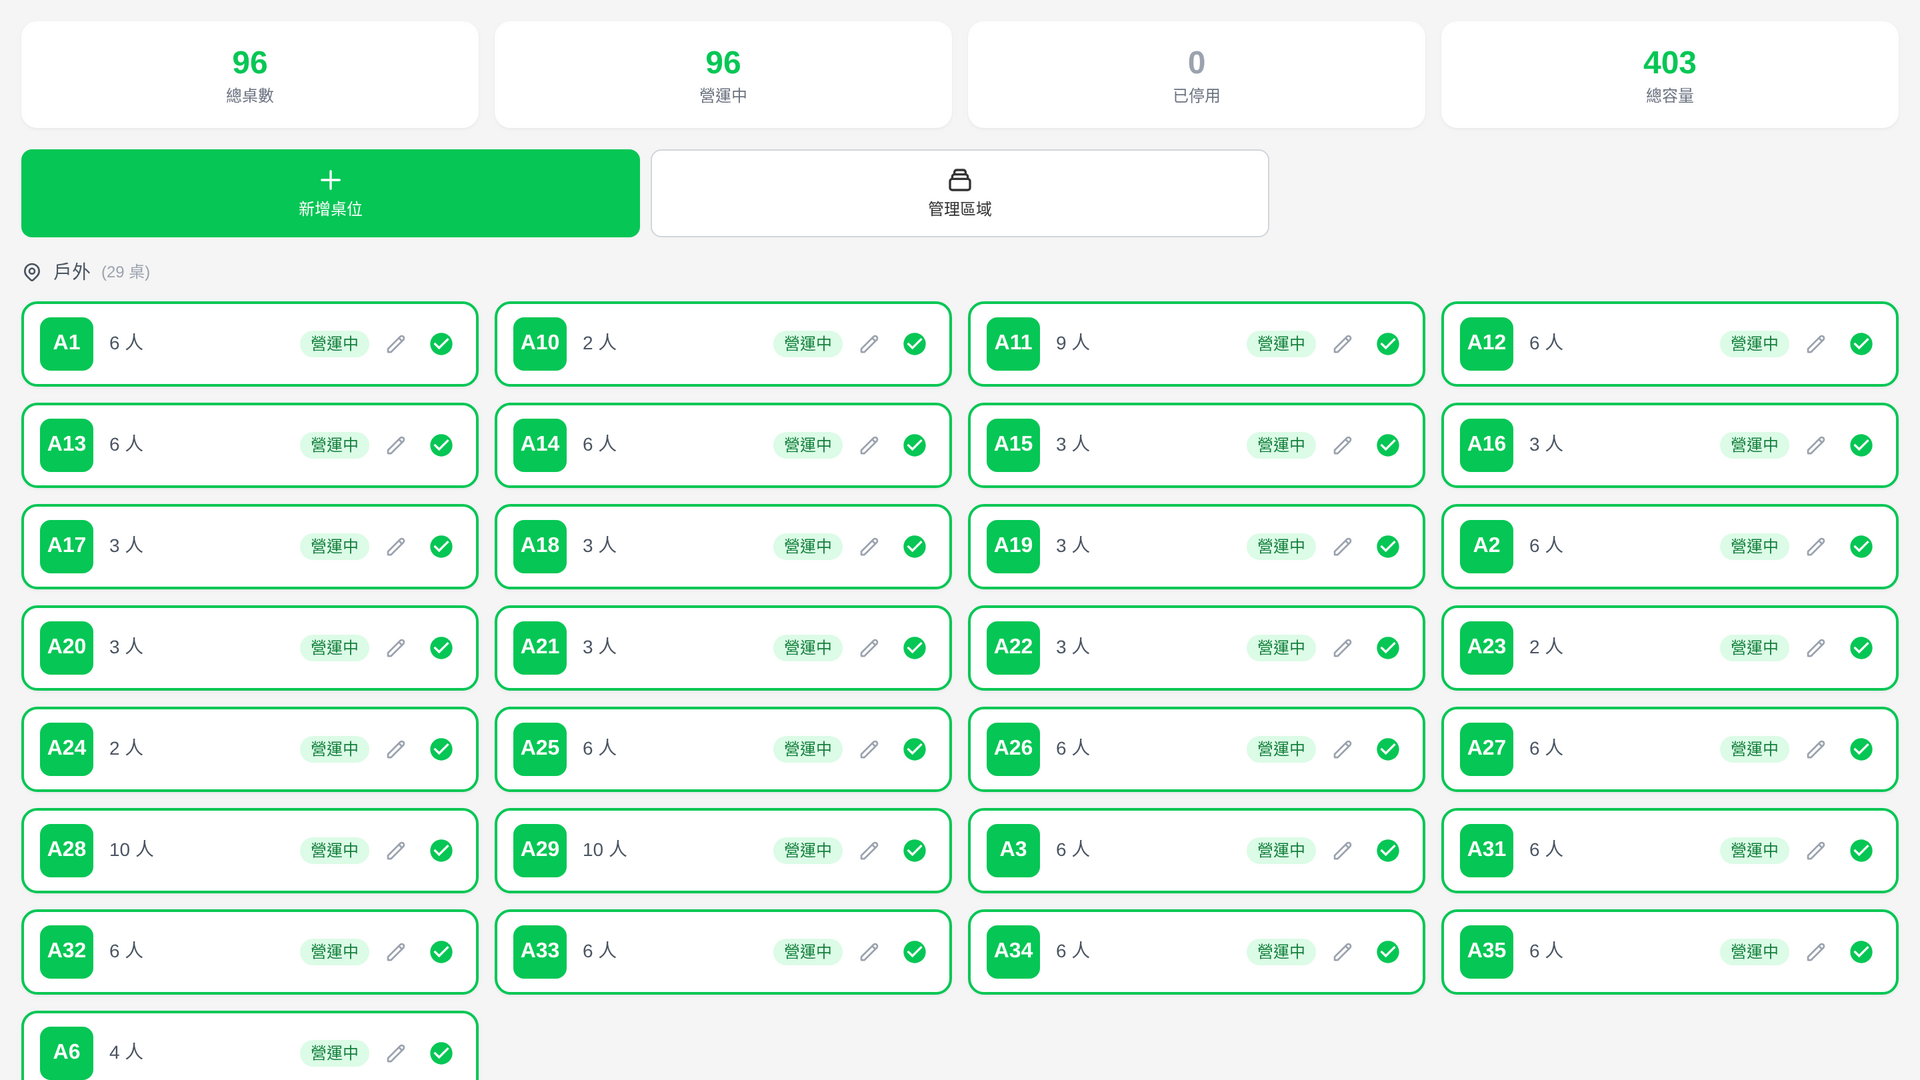
Task: Toggle checkmark status for table A33
Action: point(914,952)
